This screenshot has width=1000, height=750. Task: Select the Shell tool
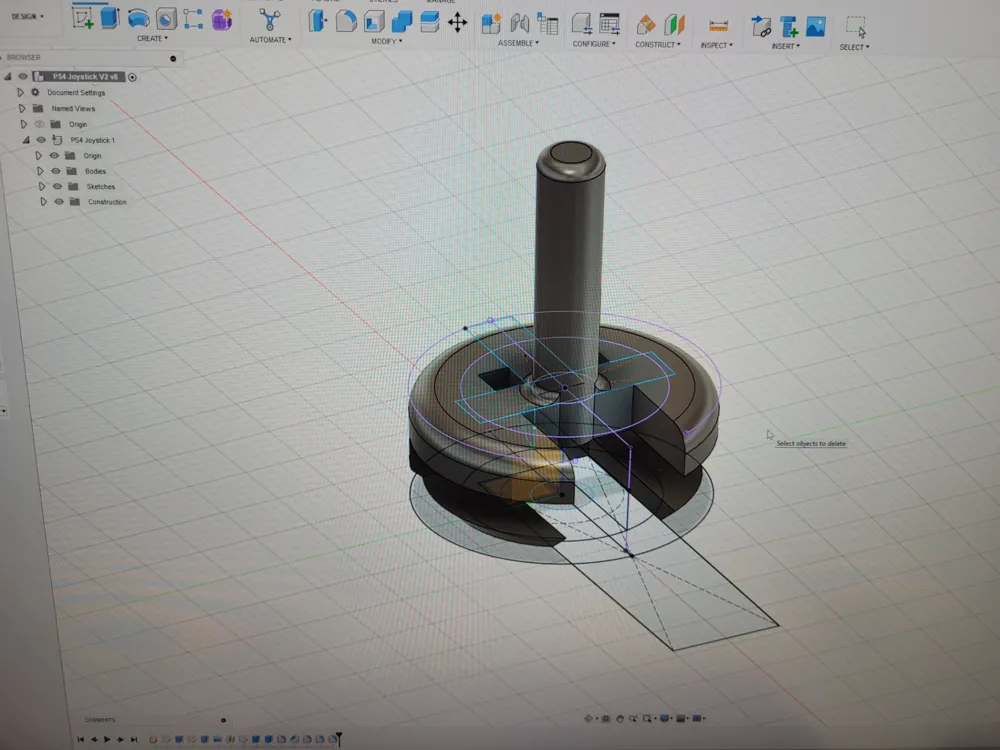click(x=374, y=22)
